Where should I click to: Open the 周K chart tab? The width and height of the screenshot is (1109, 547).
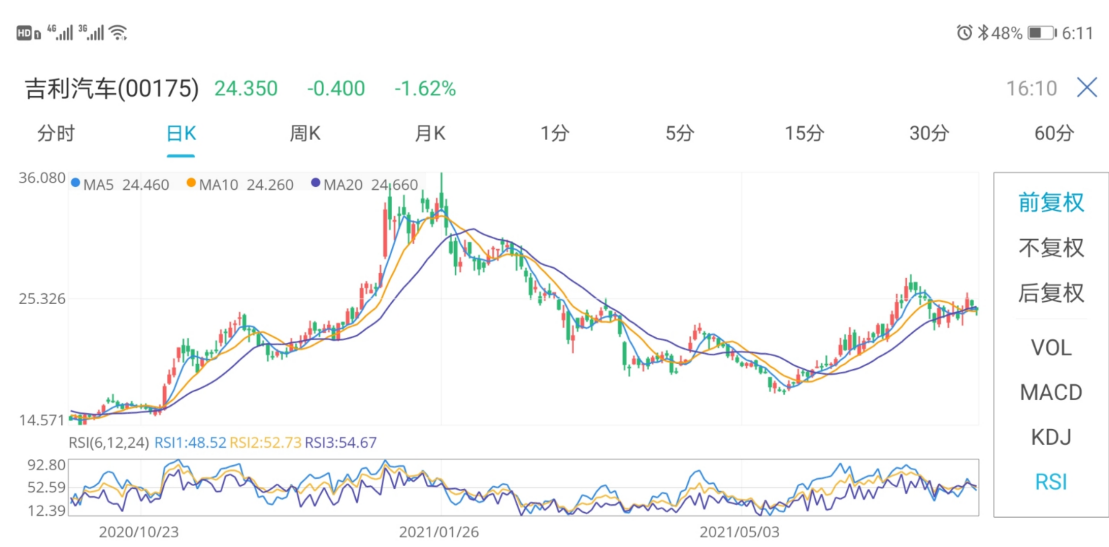coord(305,133)
